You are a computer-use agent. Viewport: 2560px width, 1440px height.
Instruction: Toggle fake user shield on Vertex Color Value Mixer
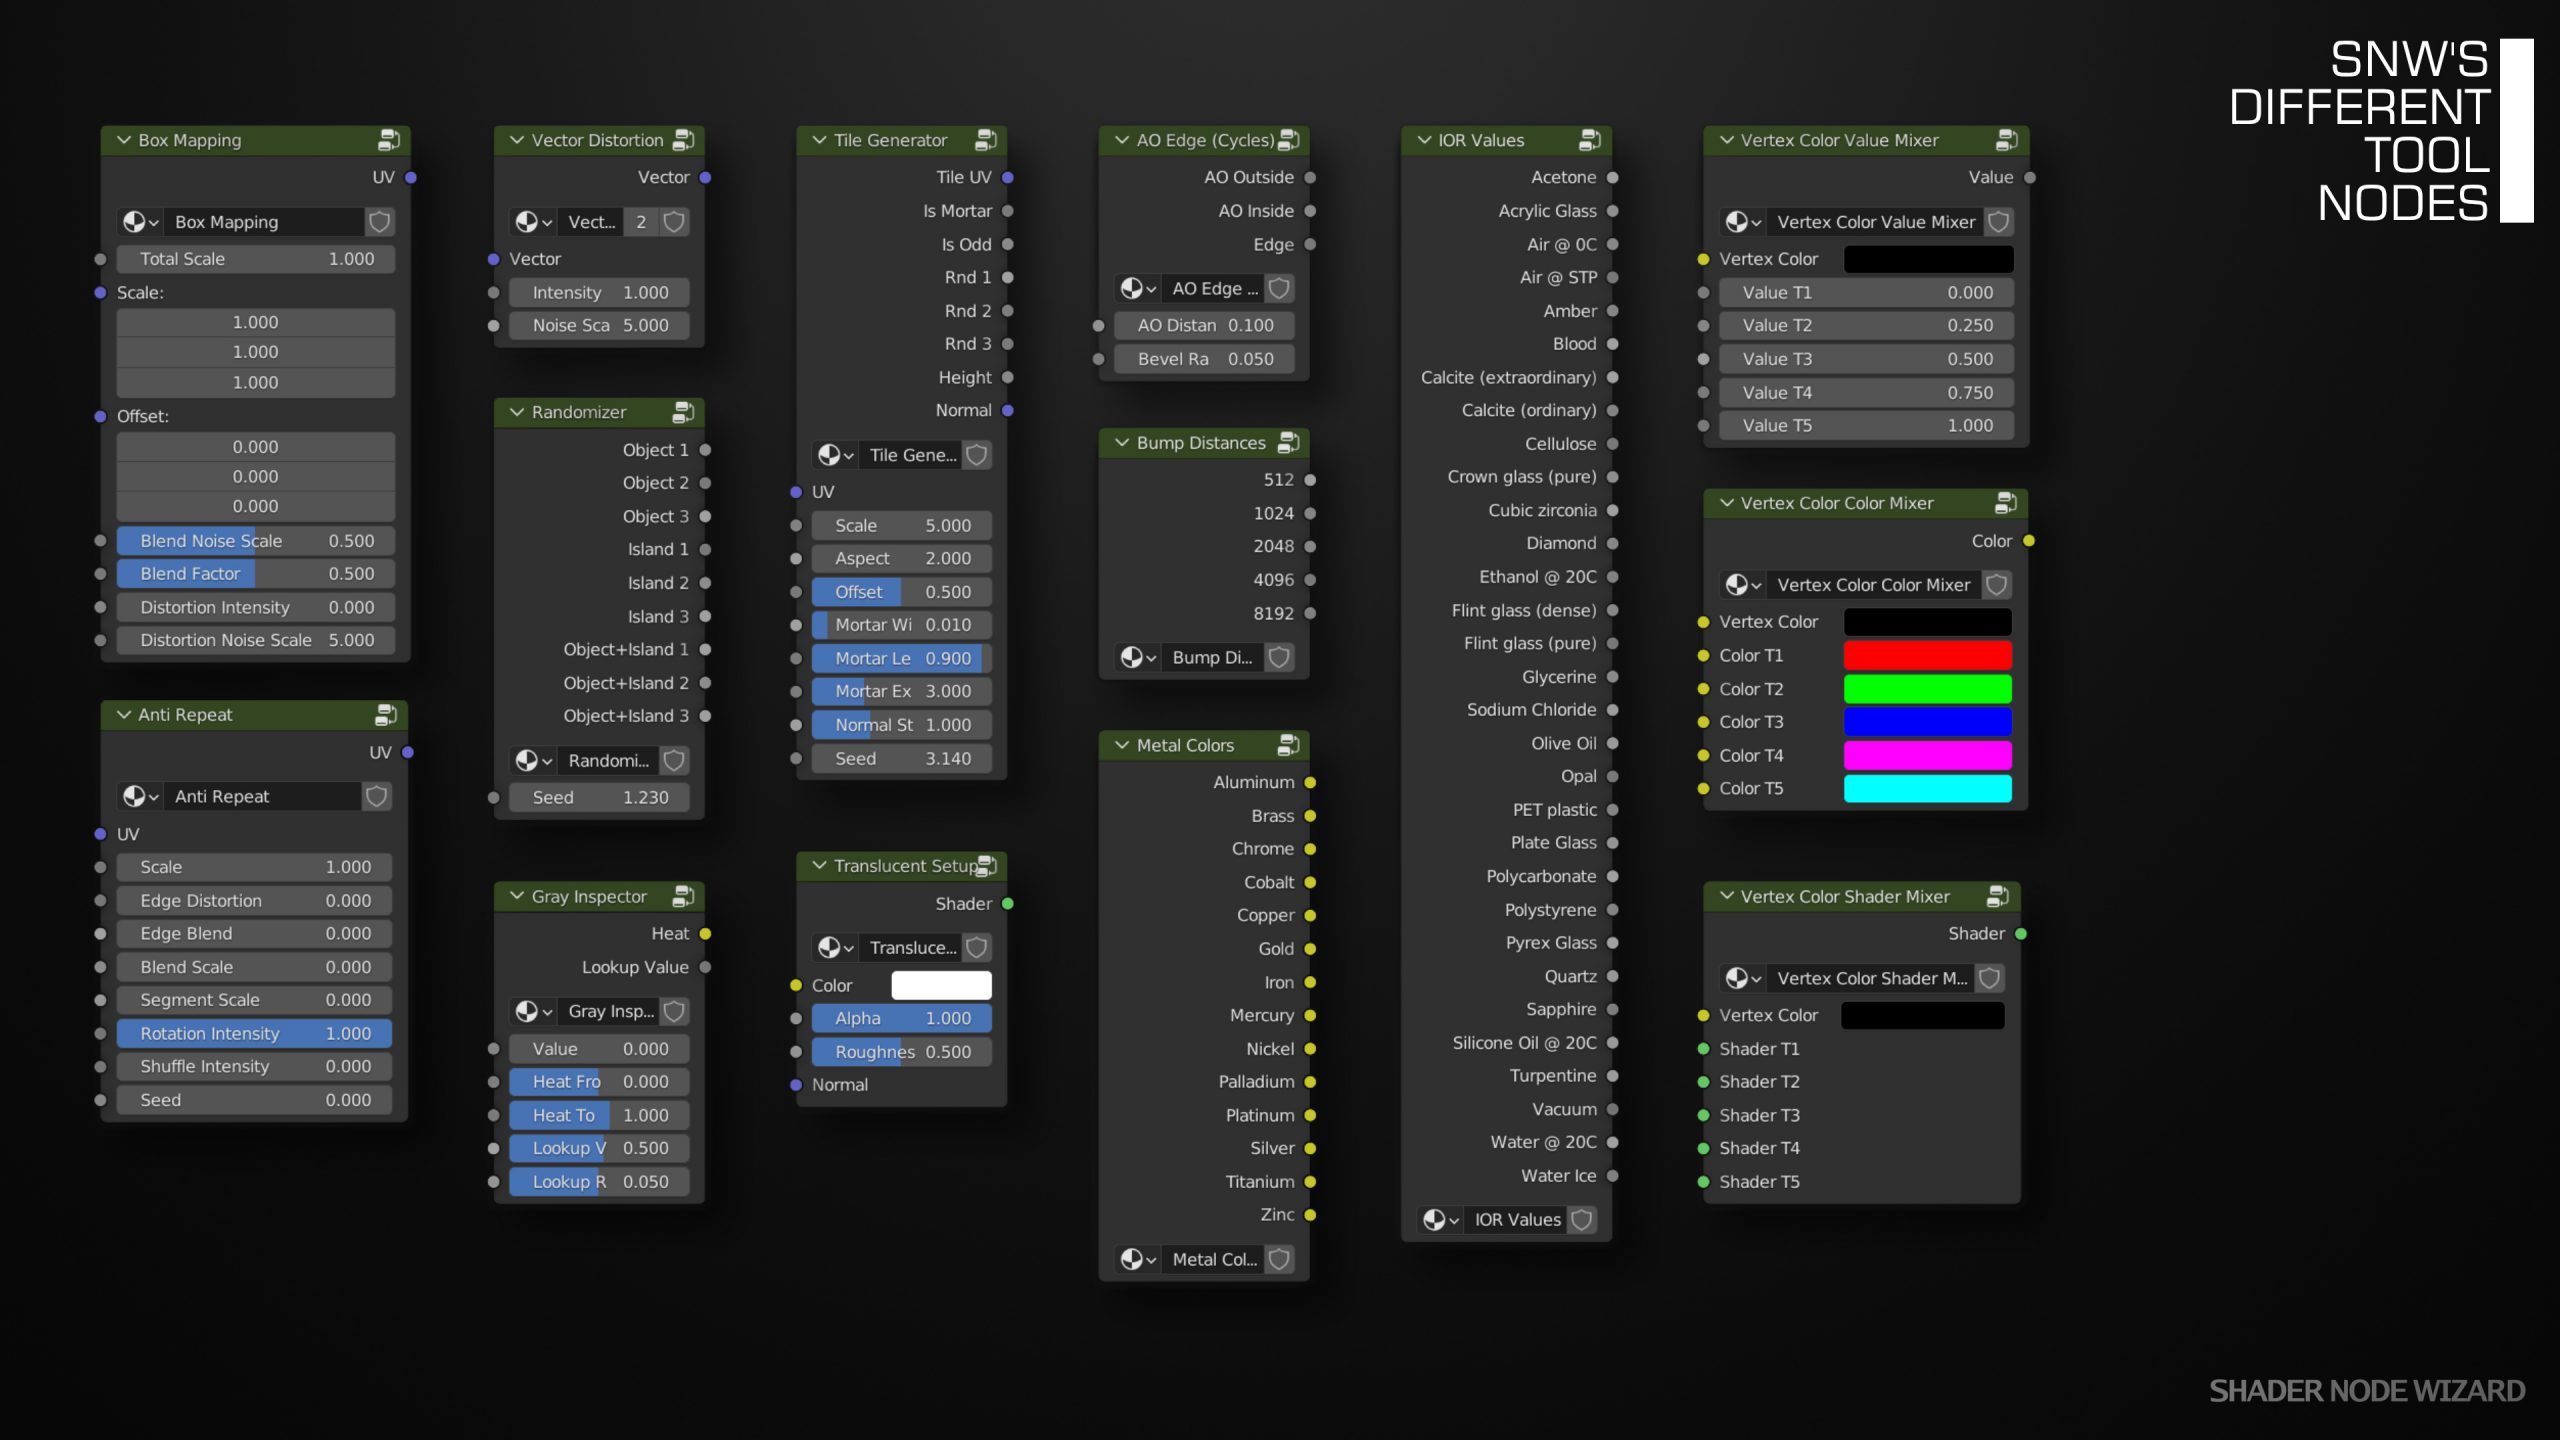(x=1999, y=222)
